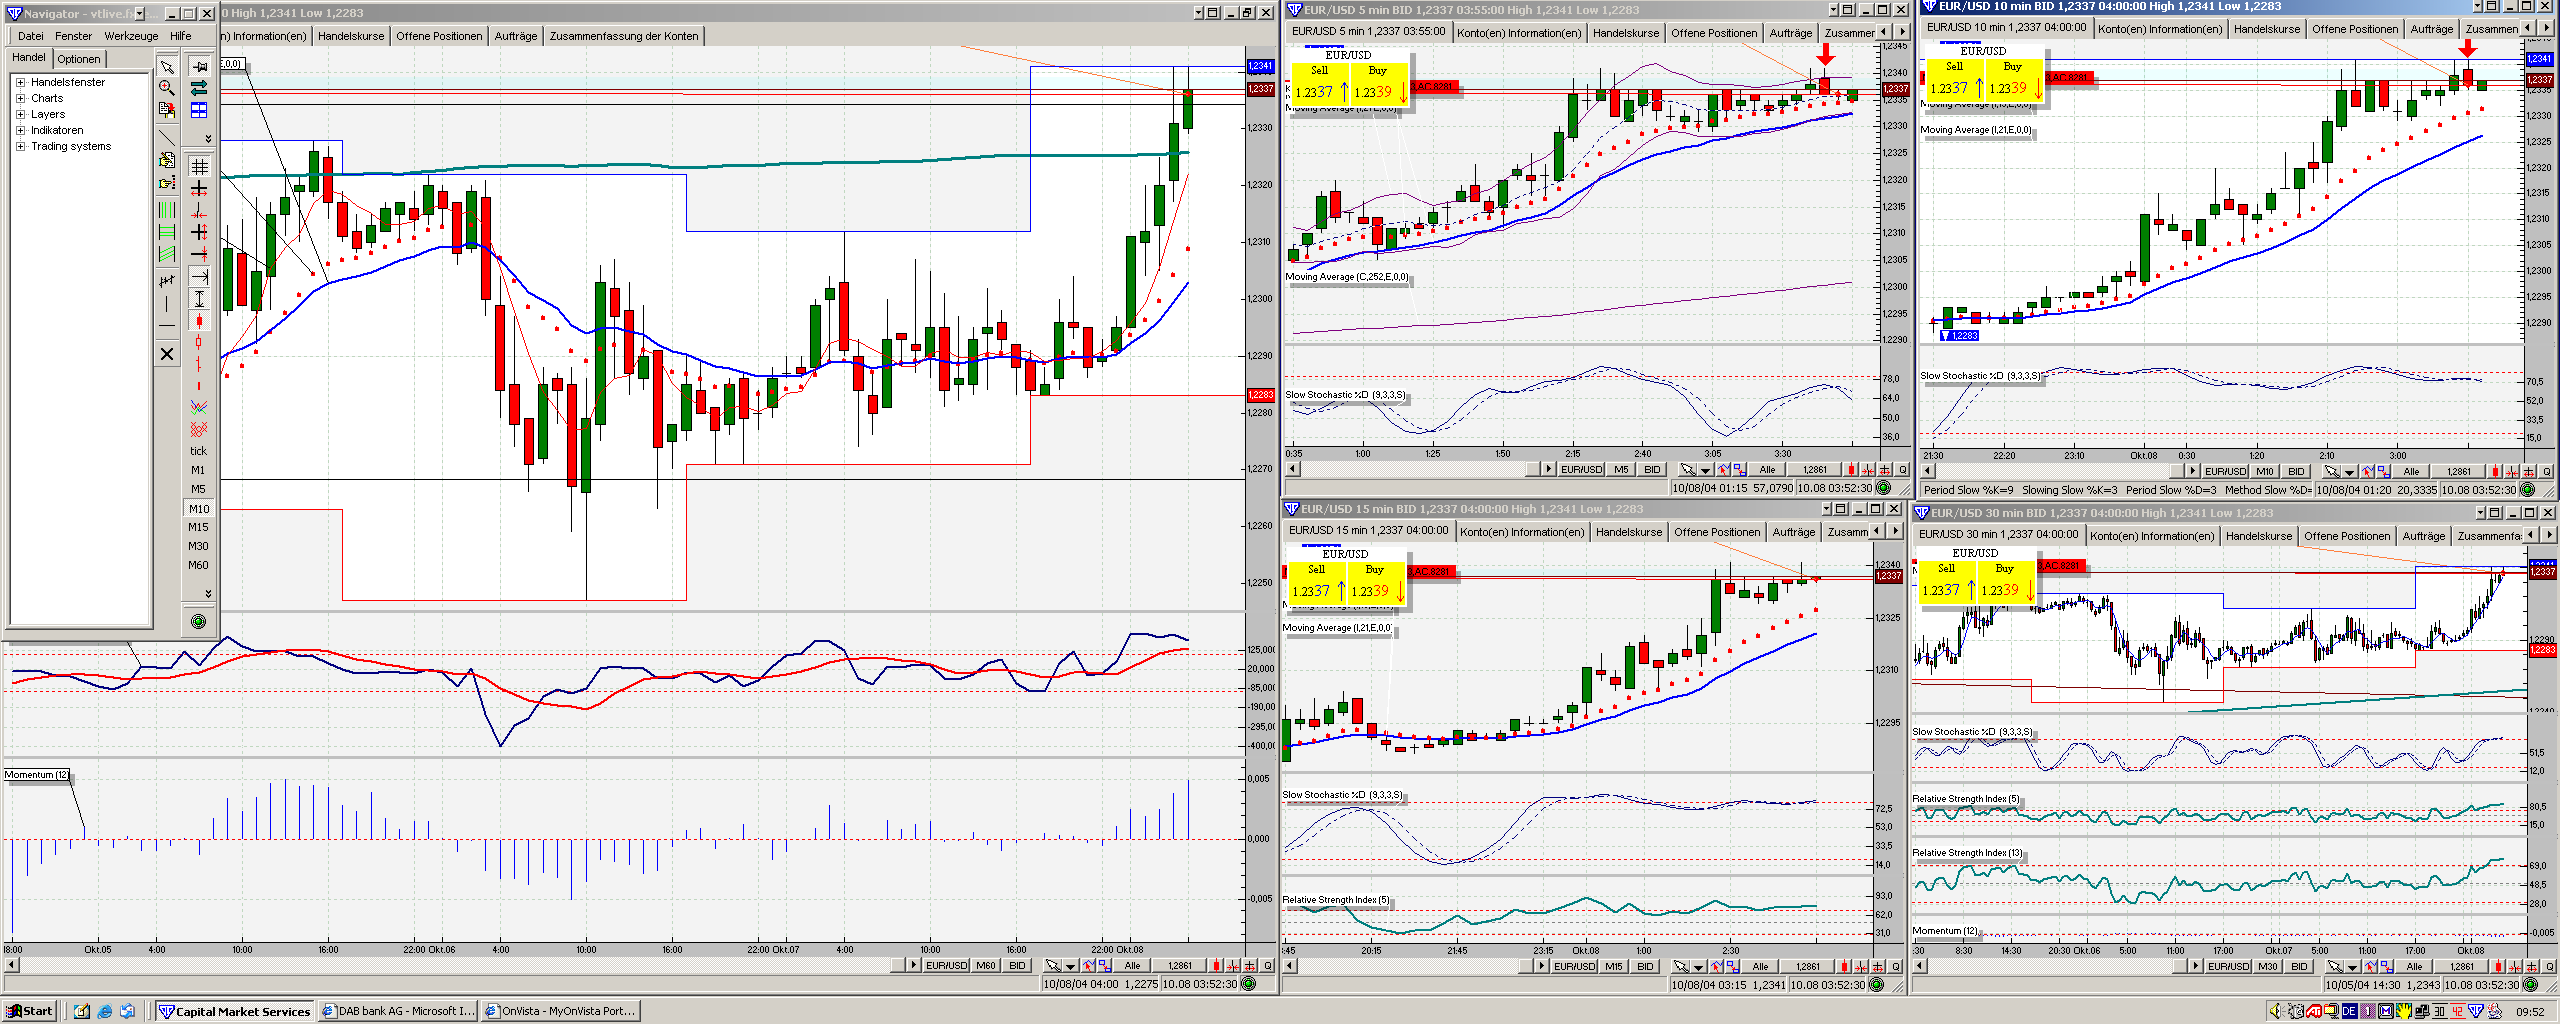Viewport: 2560px width, 1024px height.
Task: Open Offene Positionen tab in 5-min chart window
Action: point(1714,33)
